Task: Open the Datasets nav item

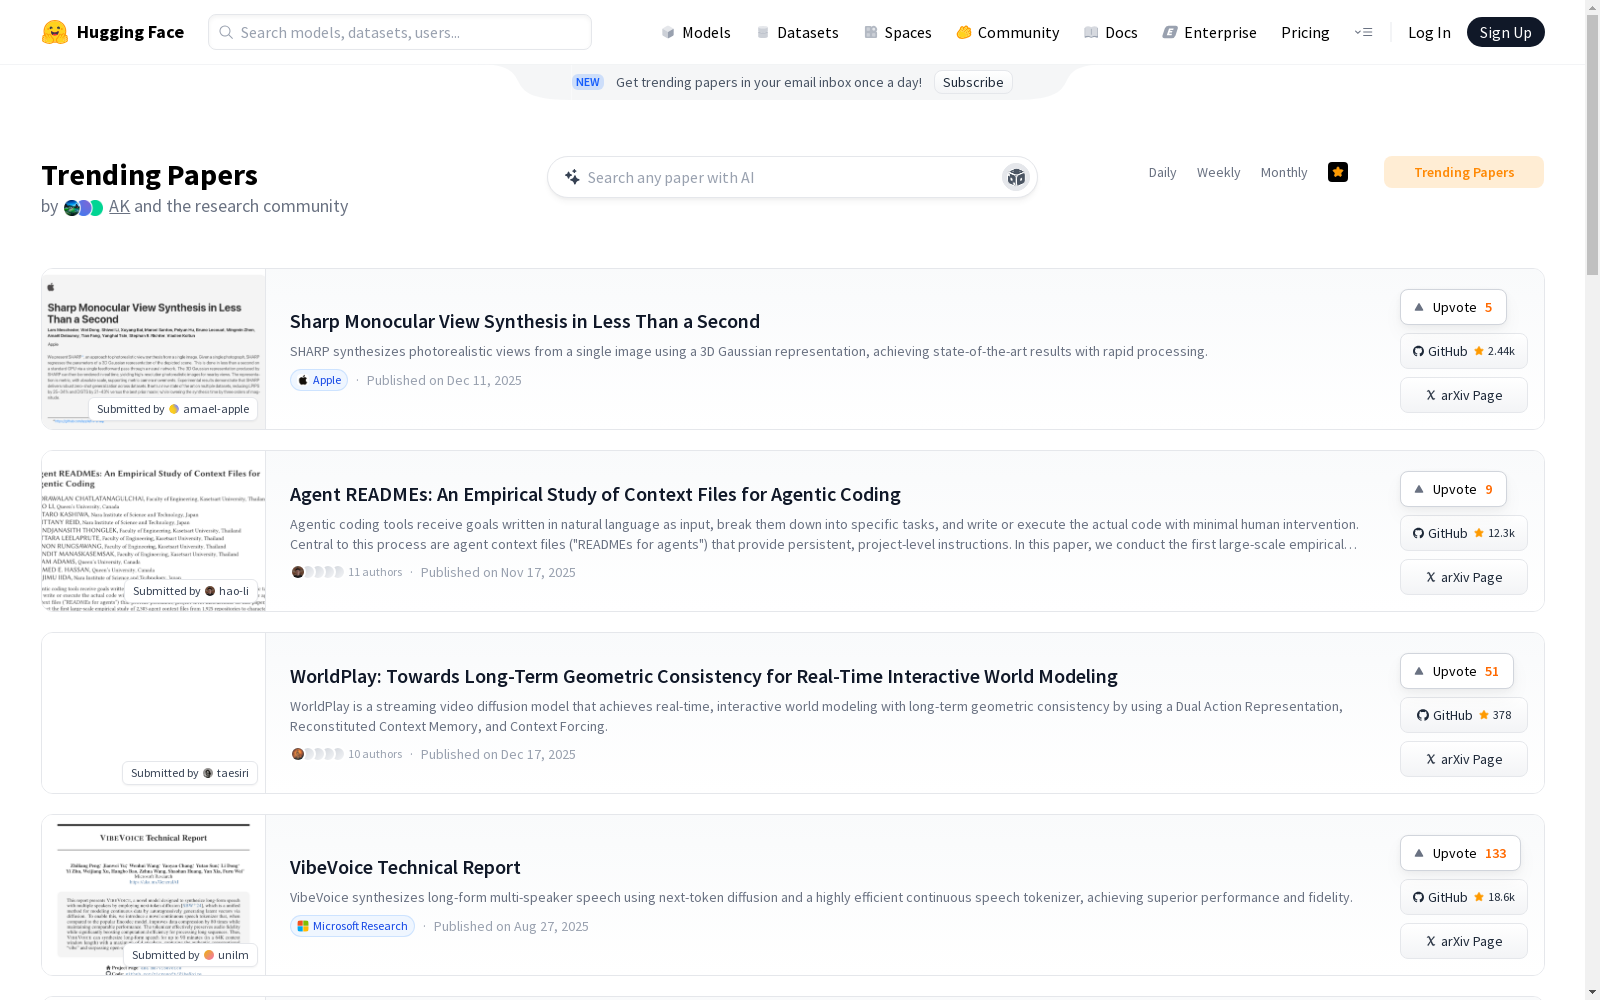Action: tap(797, 32)
